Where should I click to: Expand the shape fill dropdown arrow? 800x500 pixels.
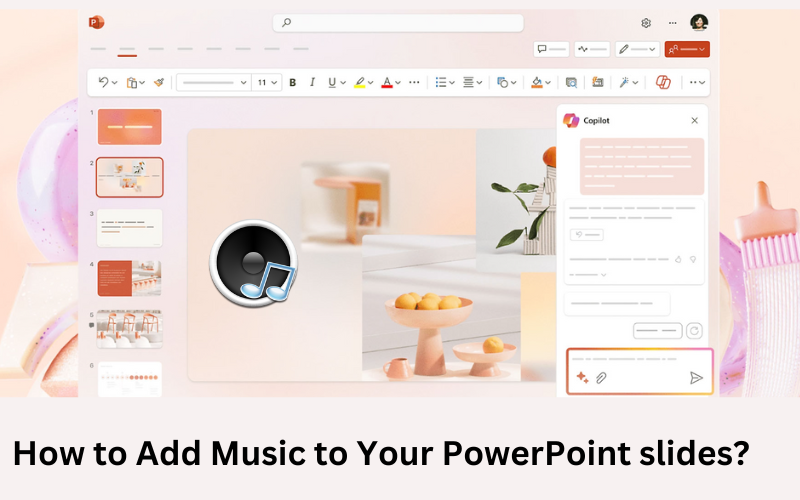(x=548, y=83)
